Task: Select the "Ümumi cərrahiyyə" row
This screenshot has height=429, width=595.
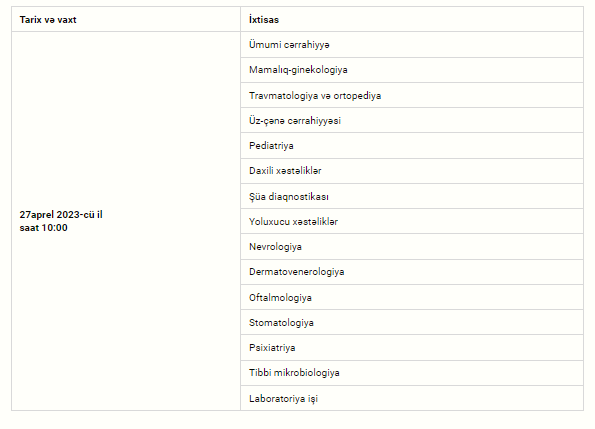Action: pyautogui.click(x=412, y=45)
